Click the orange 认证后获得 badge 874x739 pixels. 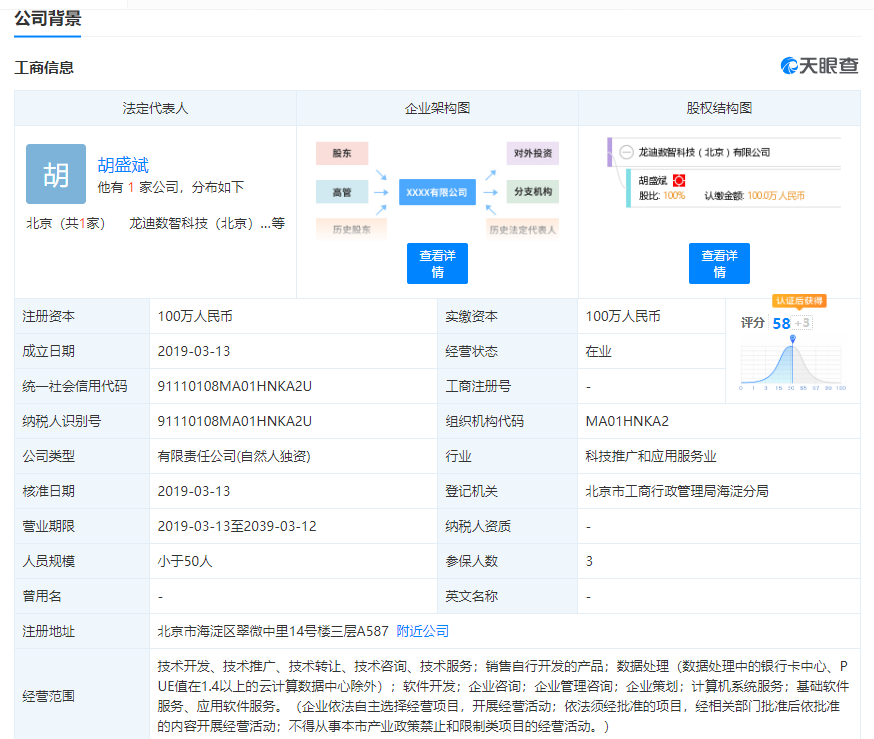pos(800,300)
